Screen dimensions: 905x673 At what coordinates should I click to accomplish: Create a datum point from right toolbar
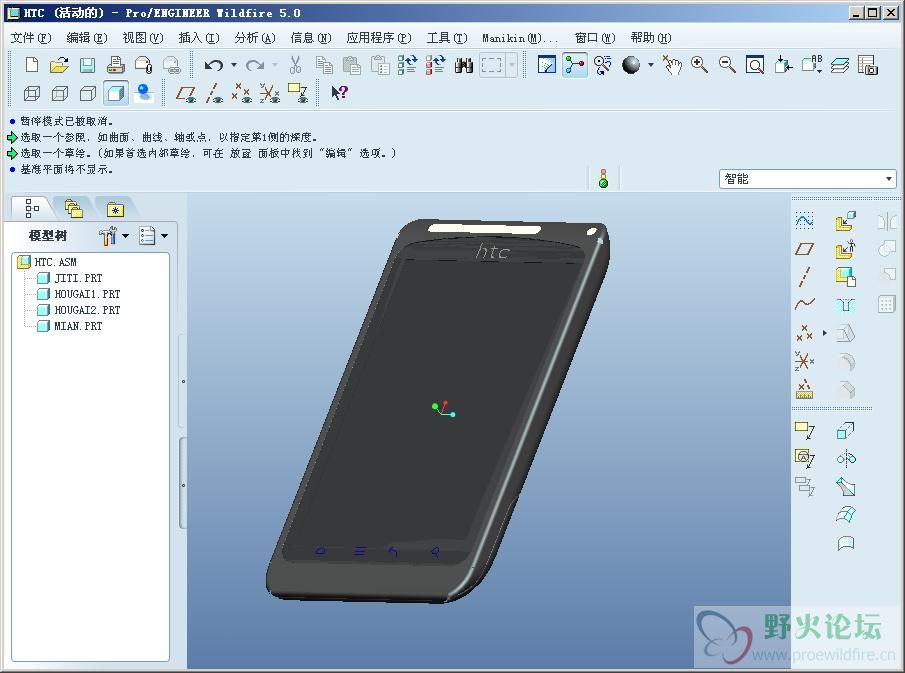(805, 333)
